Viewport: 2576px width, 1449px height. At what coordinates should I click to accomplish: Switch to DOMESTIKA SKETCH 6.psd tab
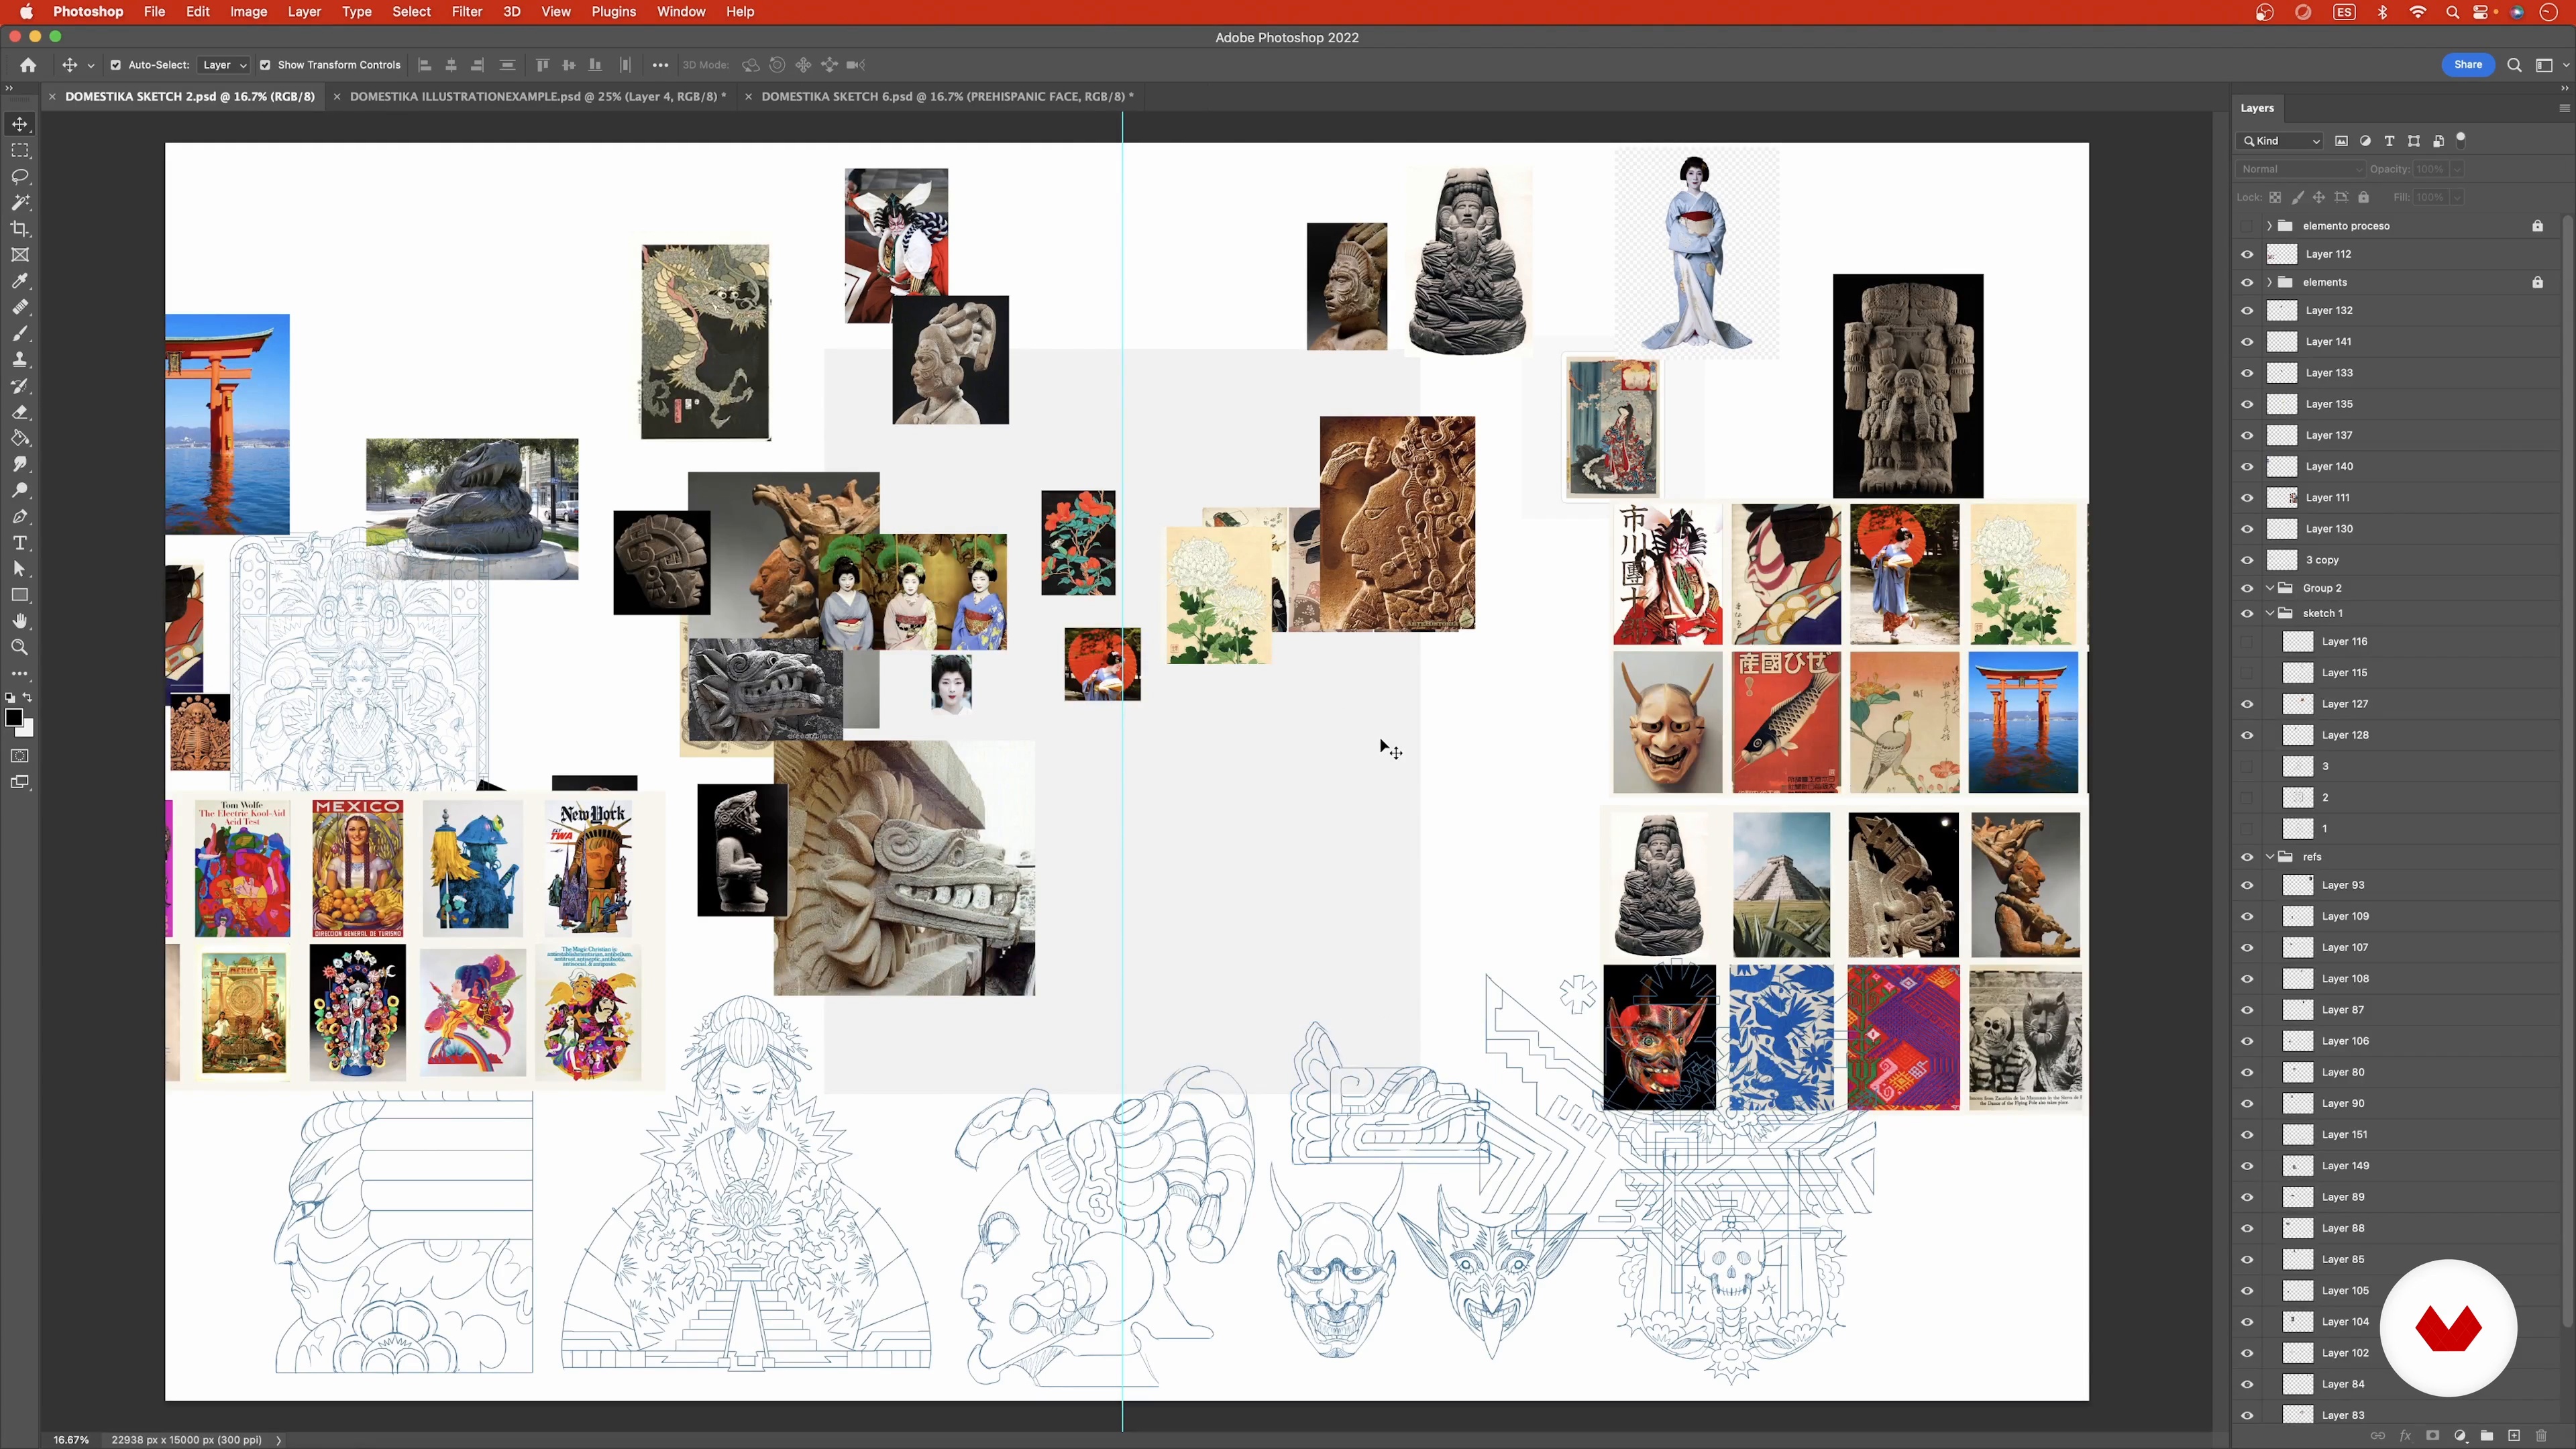(947, 97)
